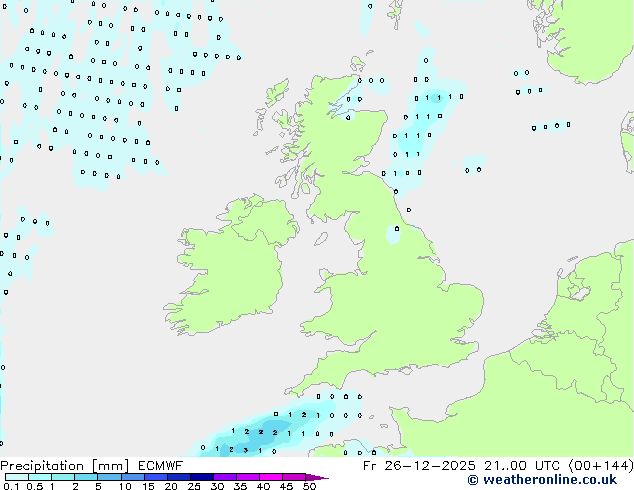This screenshot has height=490, width=634.
Task: Click the above-50 mm arrow tip of legend
Action: [x=317, y=477]
